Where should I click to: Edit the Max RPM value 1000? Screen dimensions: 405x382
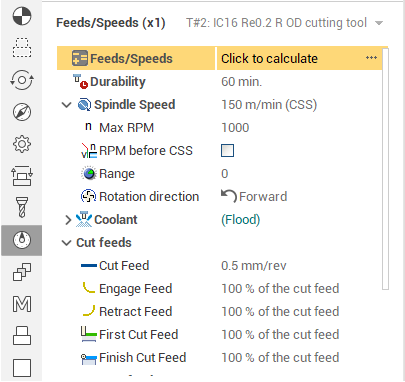pyautogui.click(x=235, y=128)
